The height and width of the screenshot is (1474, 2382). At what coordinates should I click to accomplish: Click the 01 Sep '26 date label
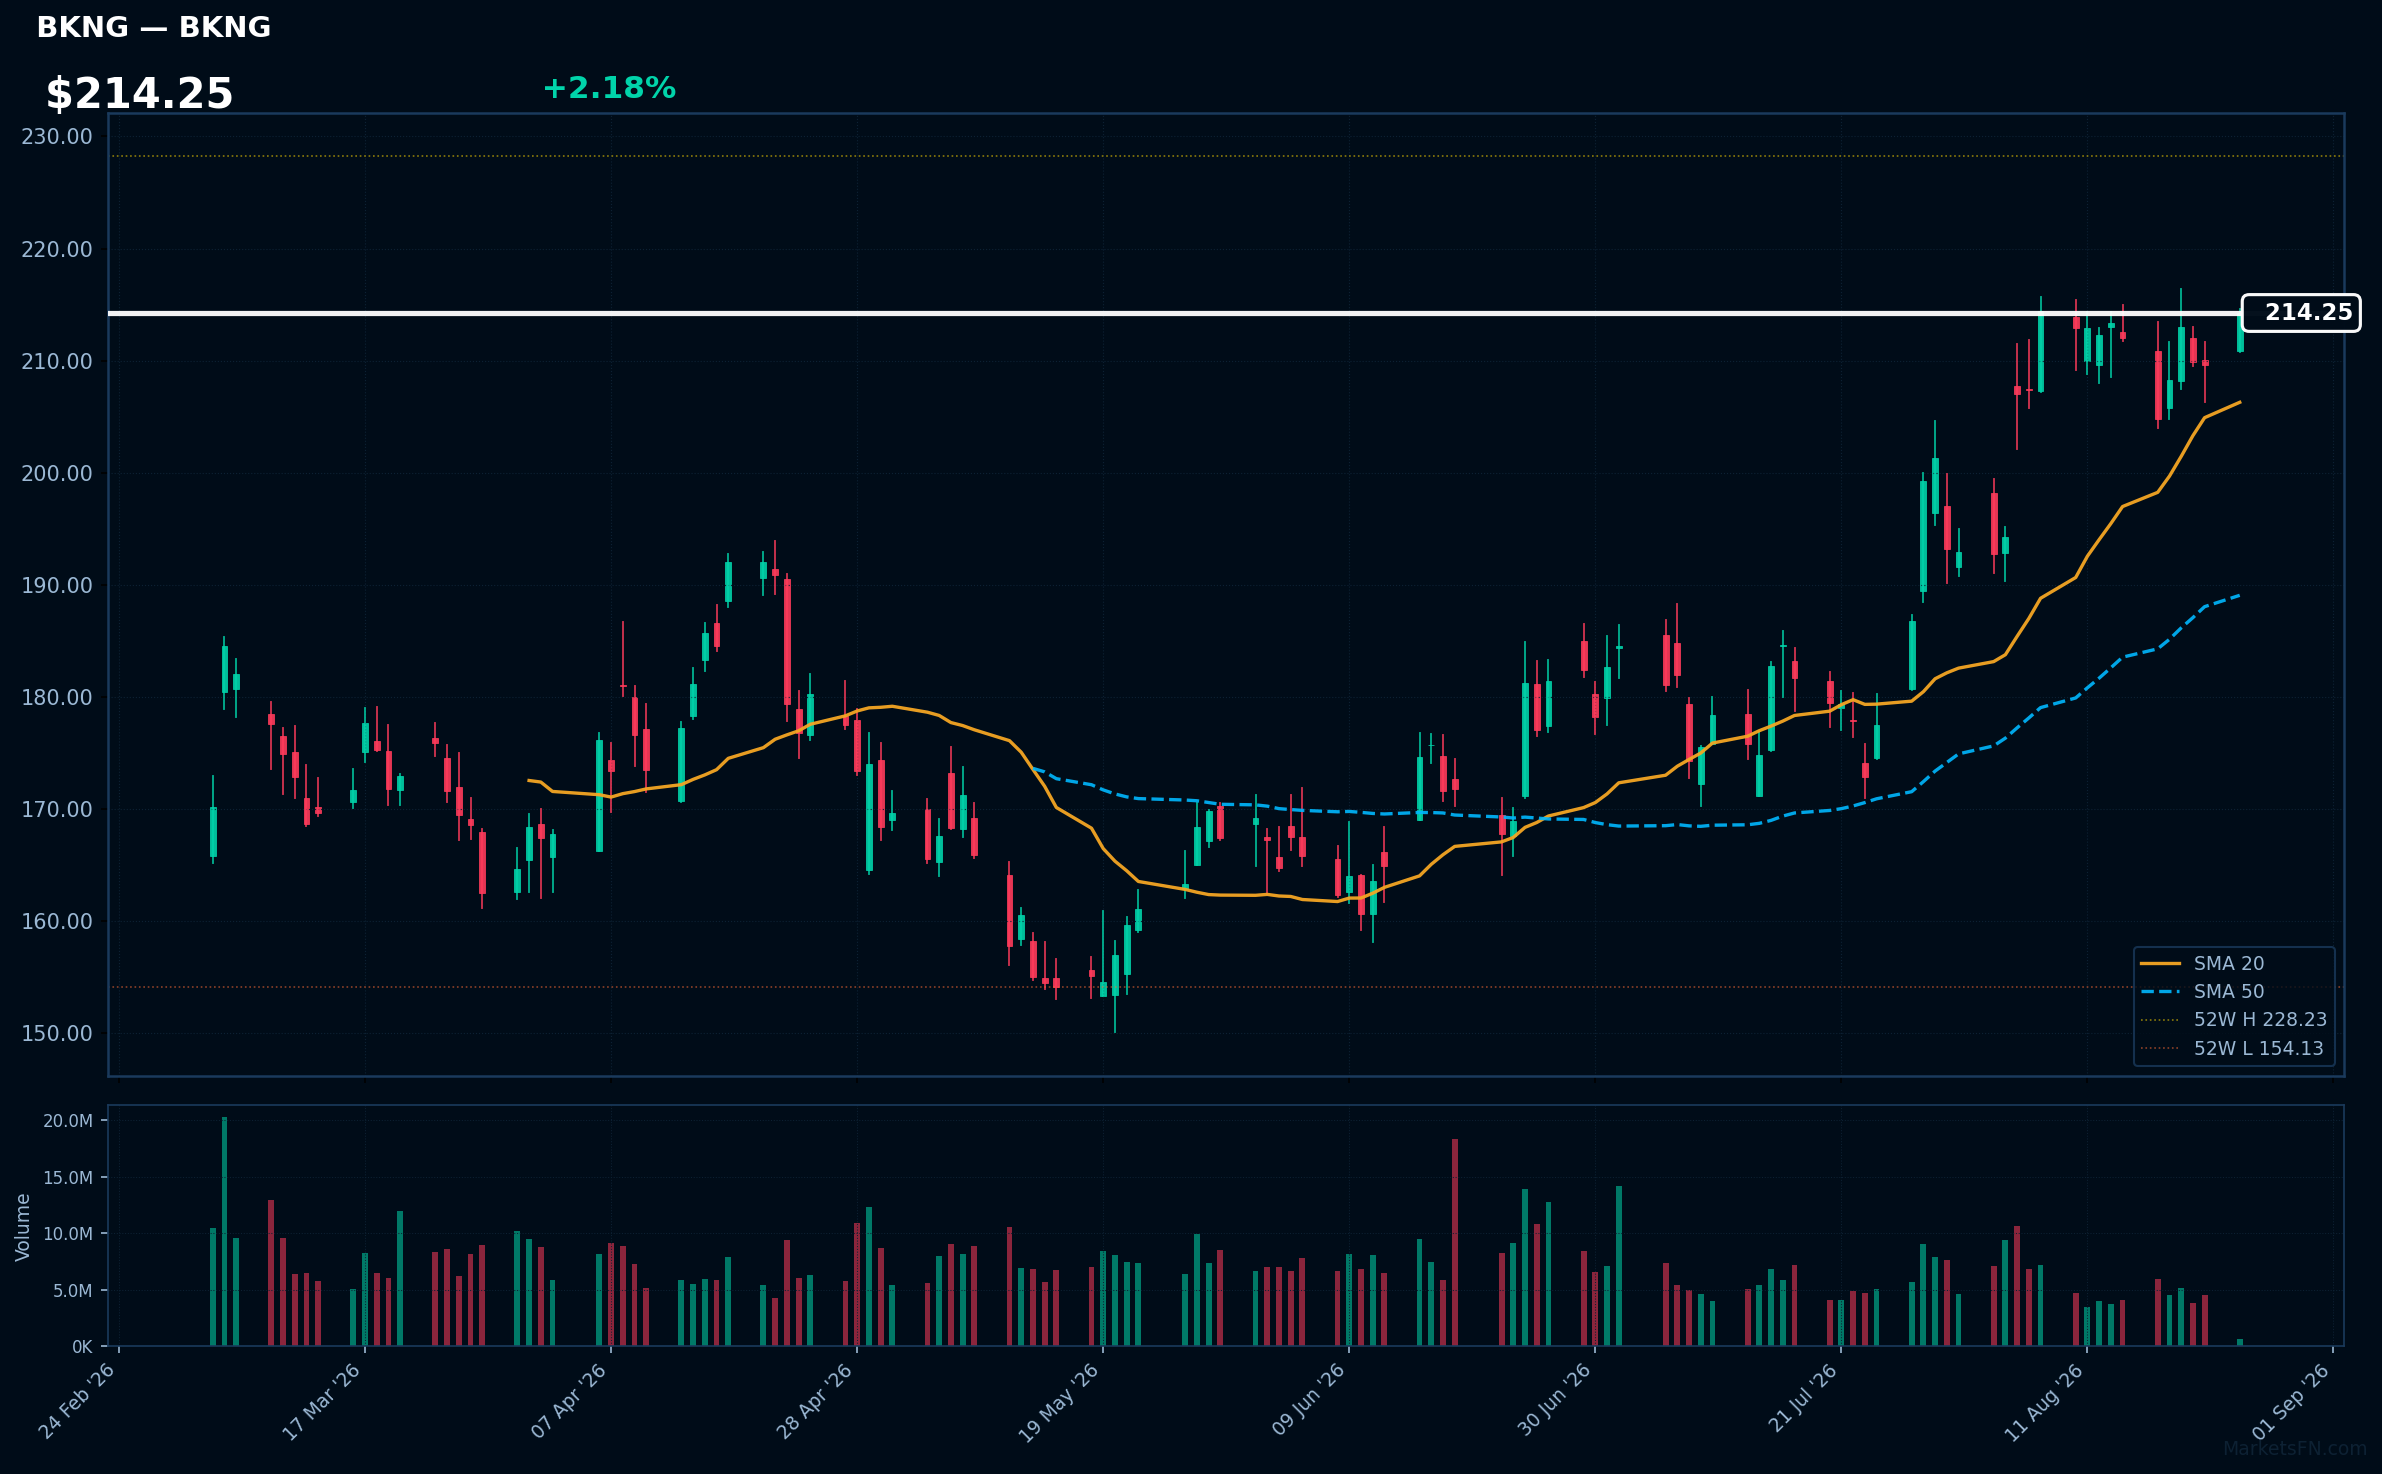click(x=2291, y=1401)
